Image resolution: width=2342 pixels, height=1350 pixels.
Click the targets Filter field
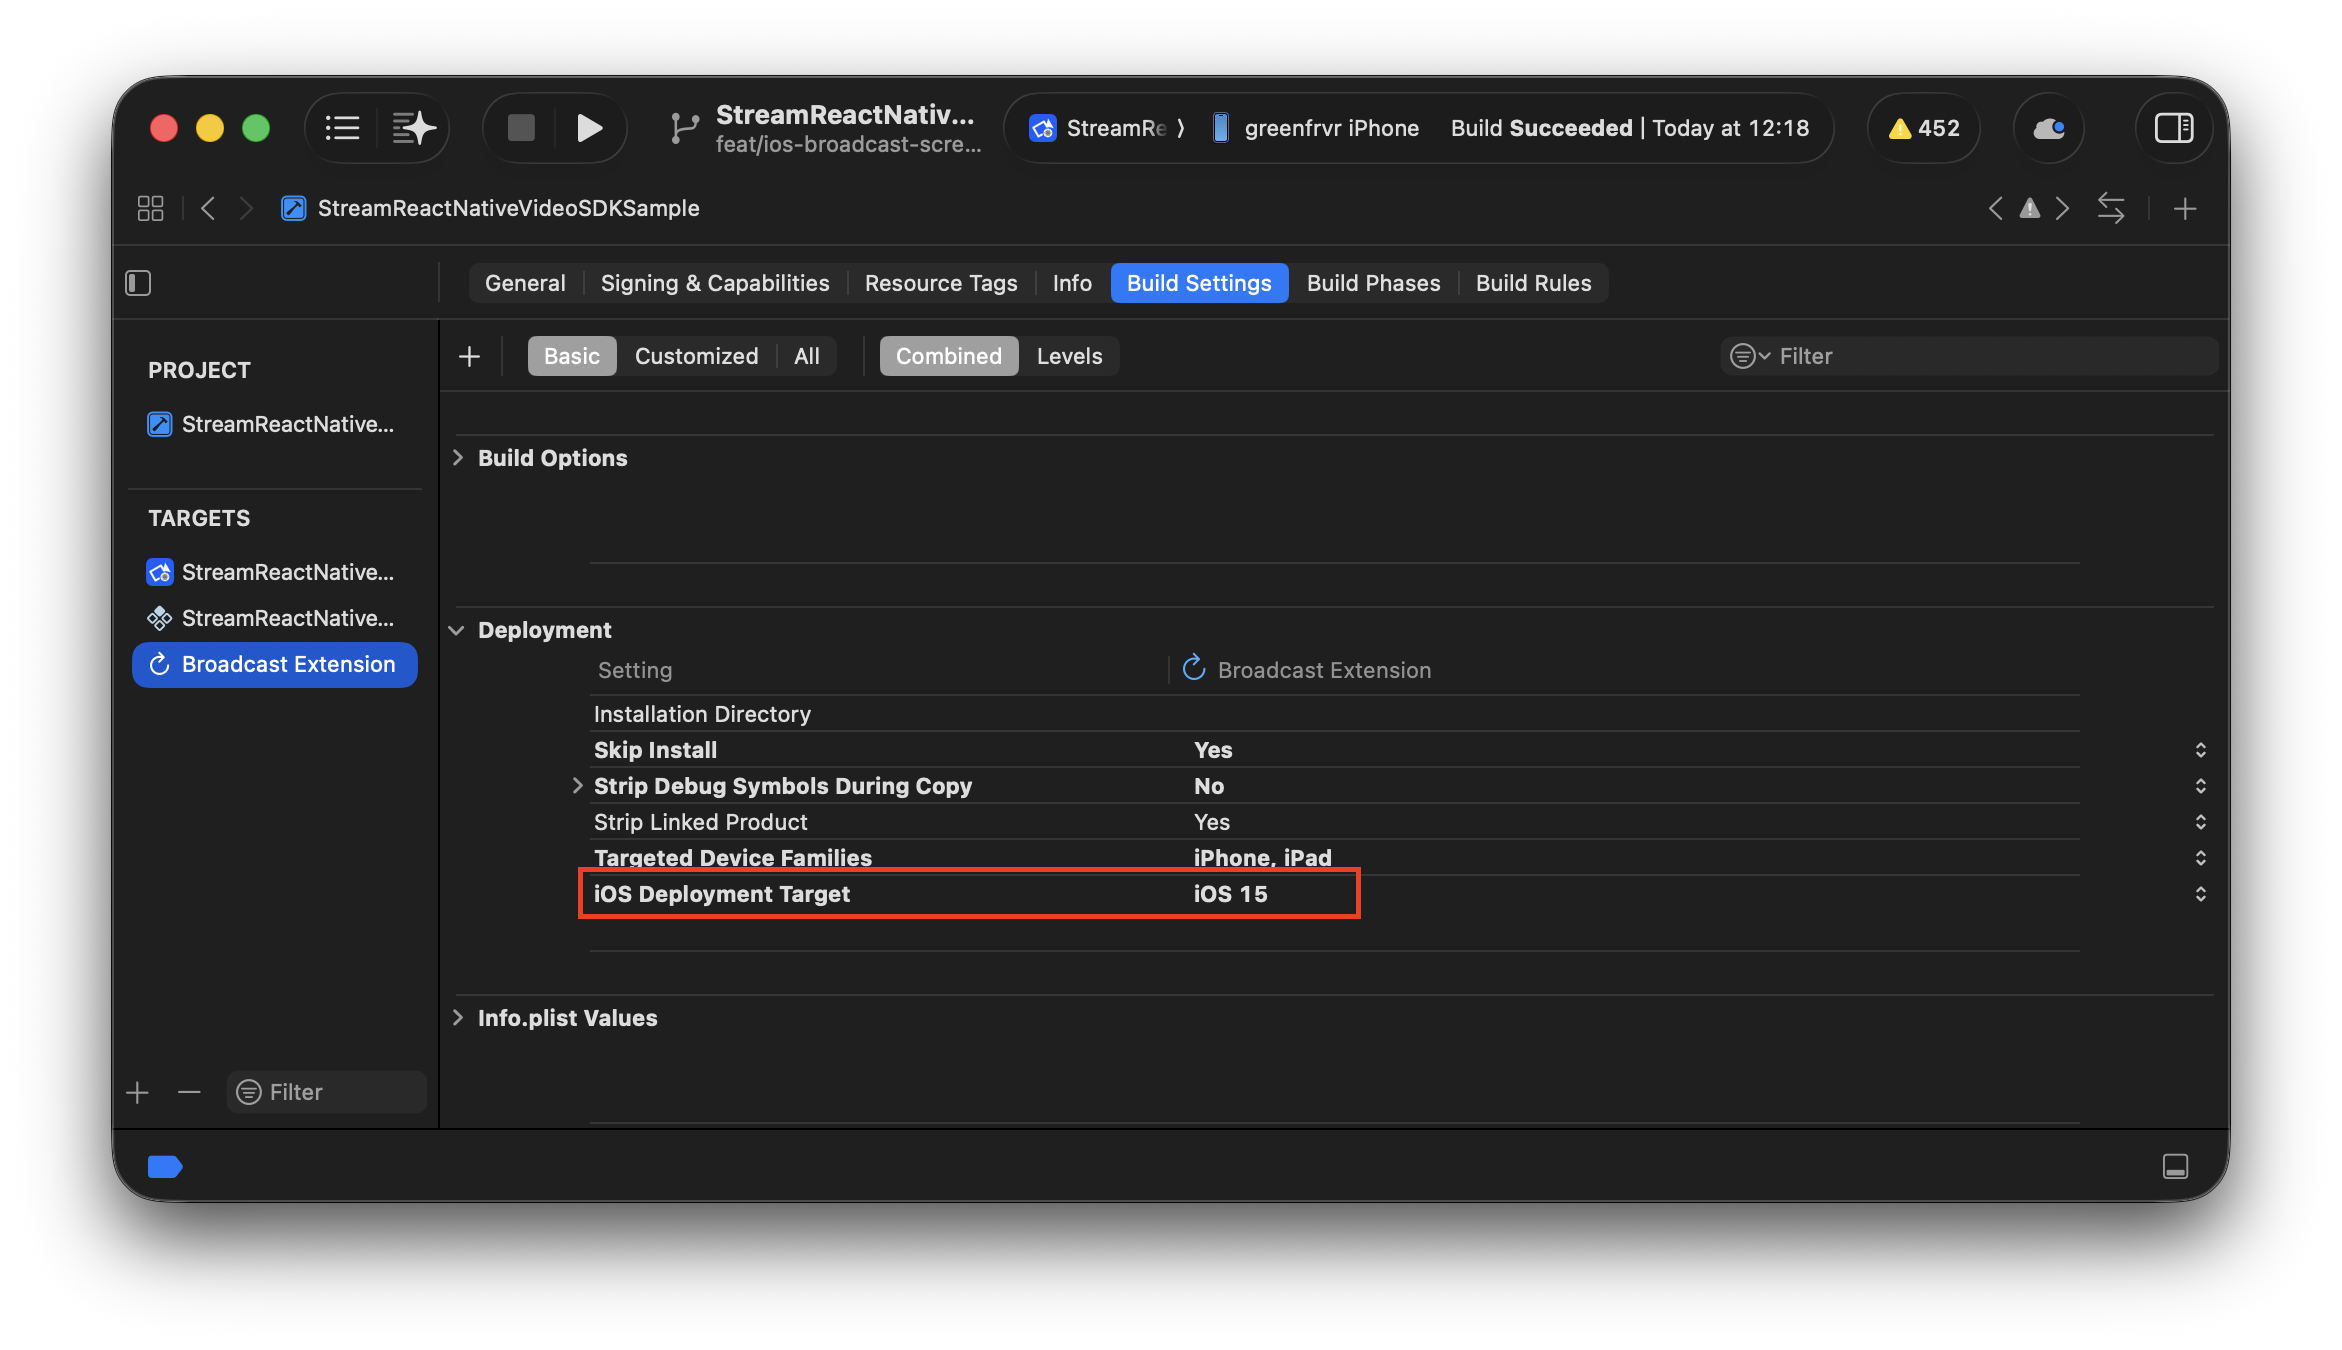(327, 1092)
